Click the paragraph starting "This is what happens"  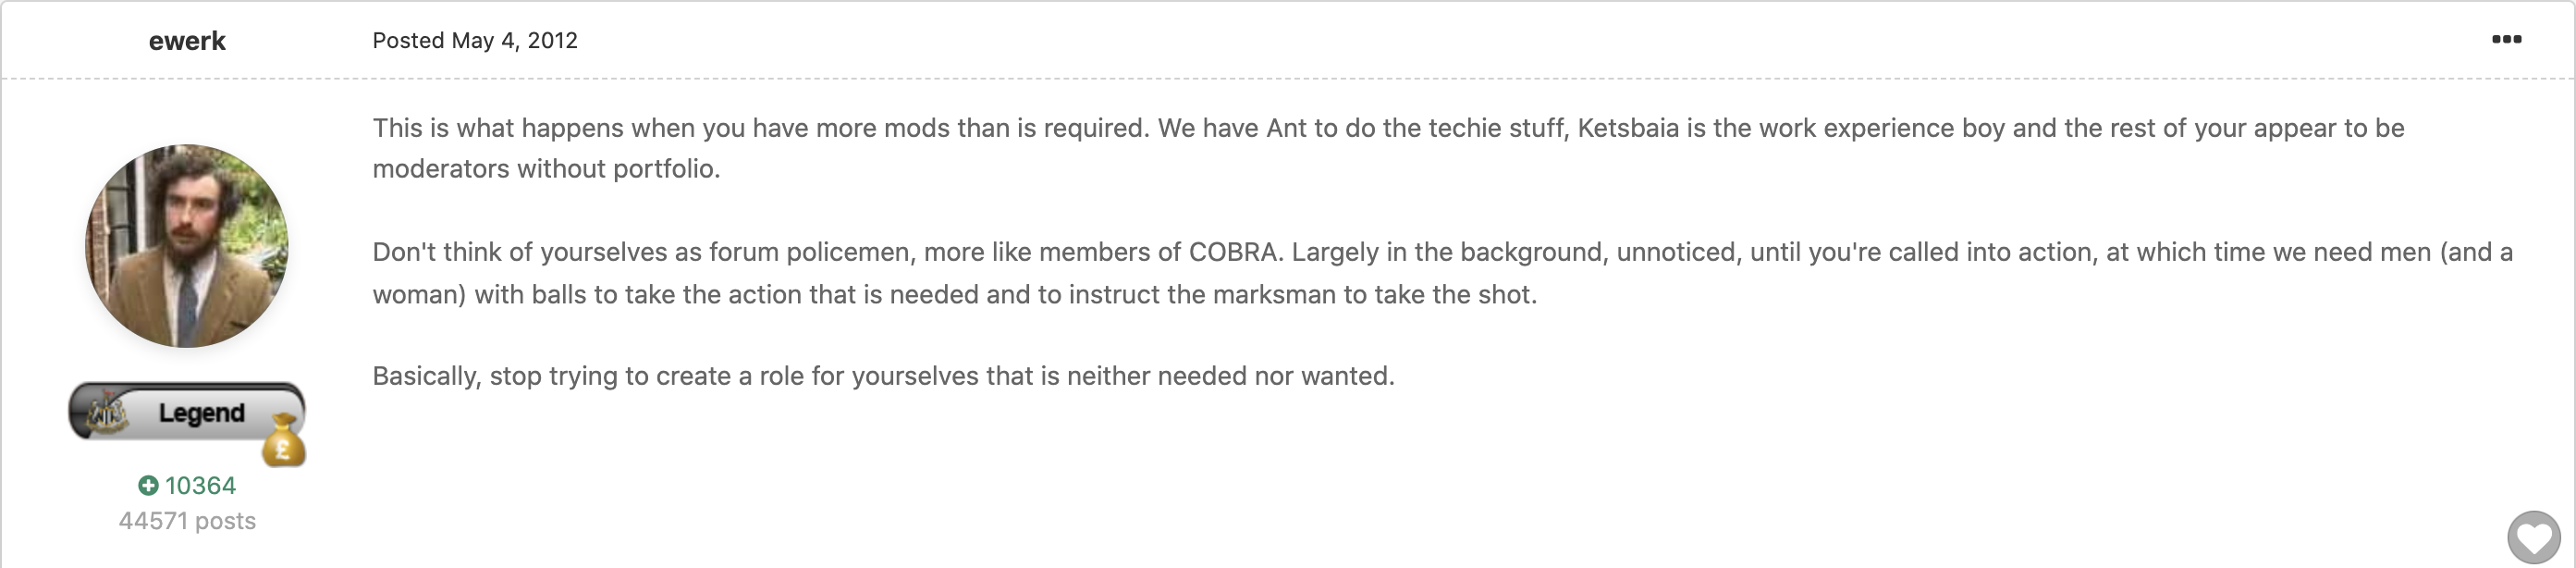(1388, 148)
